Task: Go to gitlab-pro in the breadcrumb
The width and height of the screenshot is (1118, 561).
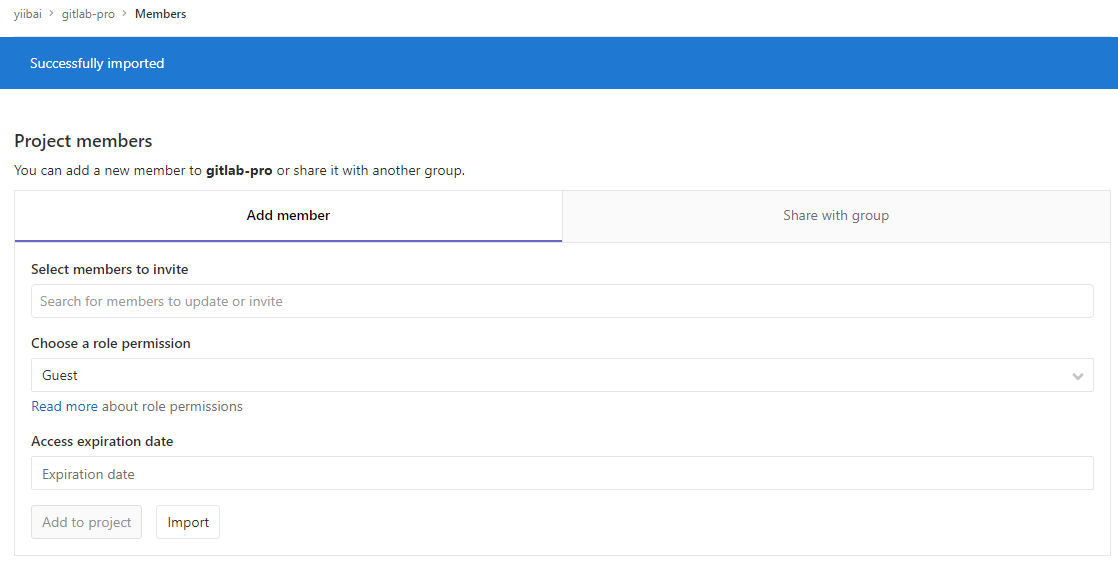Action: coord(88,14)
